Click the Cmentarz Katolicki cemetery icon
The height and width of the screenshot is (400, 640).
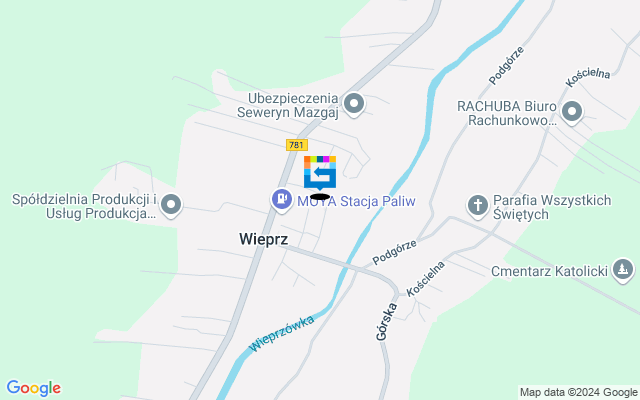point(623,270)
